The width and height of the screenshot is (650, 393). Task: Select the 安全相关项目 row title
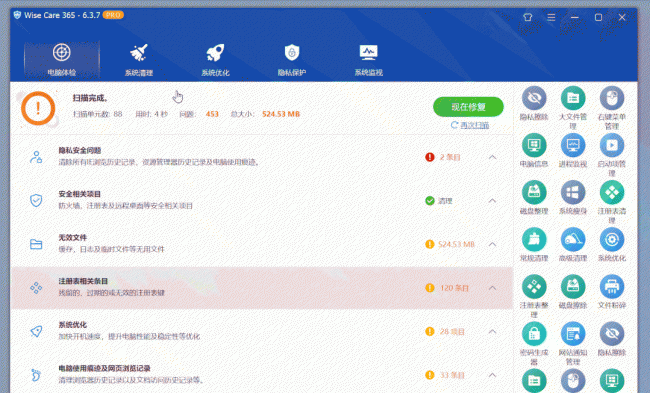80,194
